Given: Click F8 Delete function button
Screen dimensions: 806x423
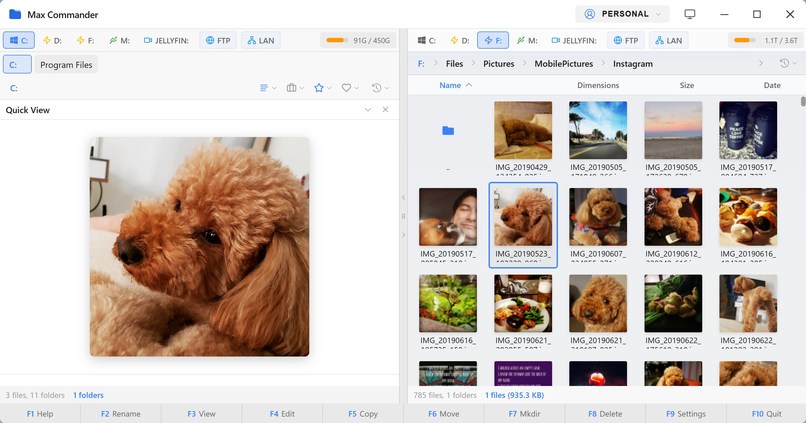Looking at the screenshot, I should click(605, 414).
